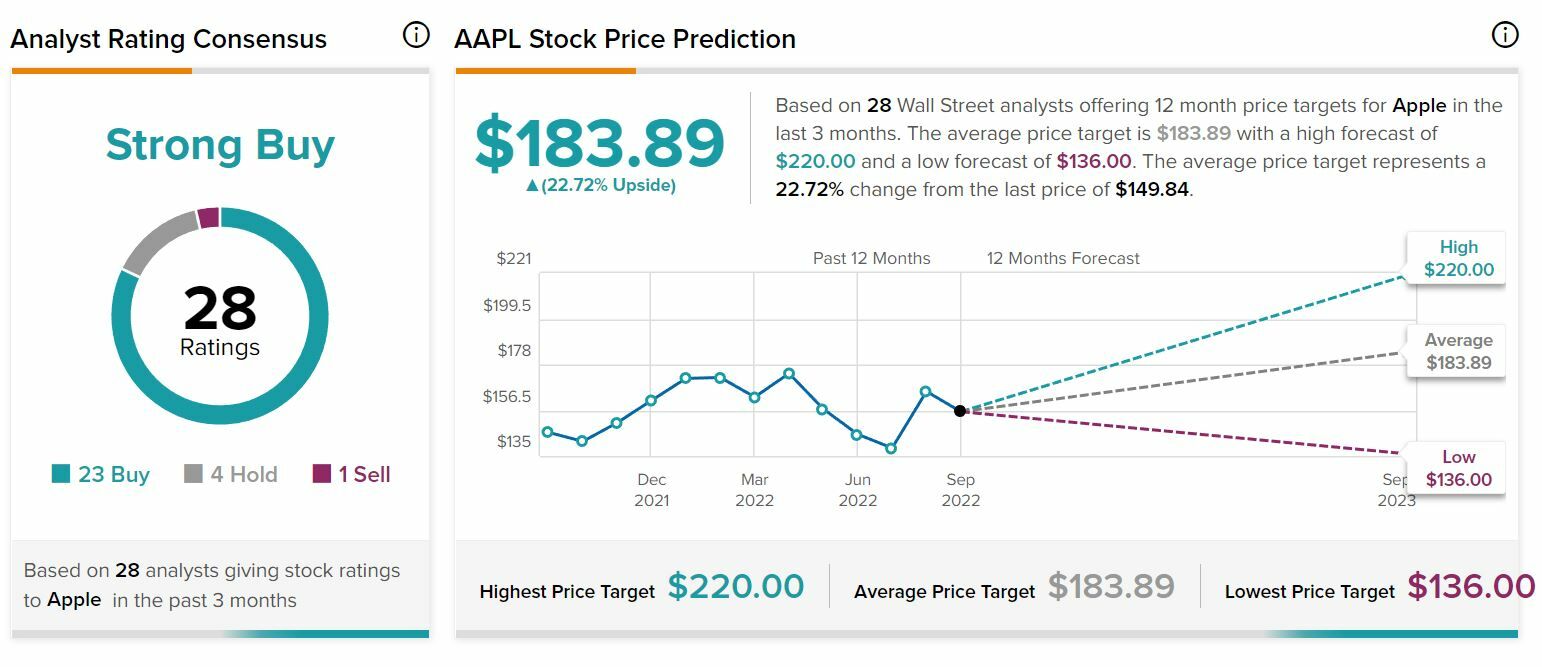
Task: Click the gray Hold segment of donut chart
Action: coord(157,238)
